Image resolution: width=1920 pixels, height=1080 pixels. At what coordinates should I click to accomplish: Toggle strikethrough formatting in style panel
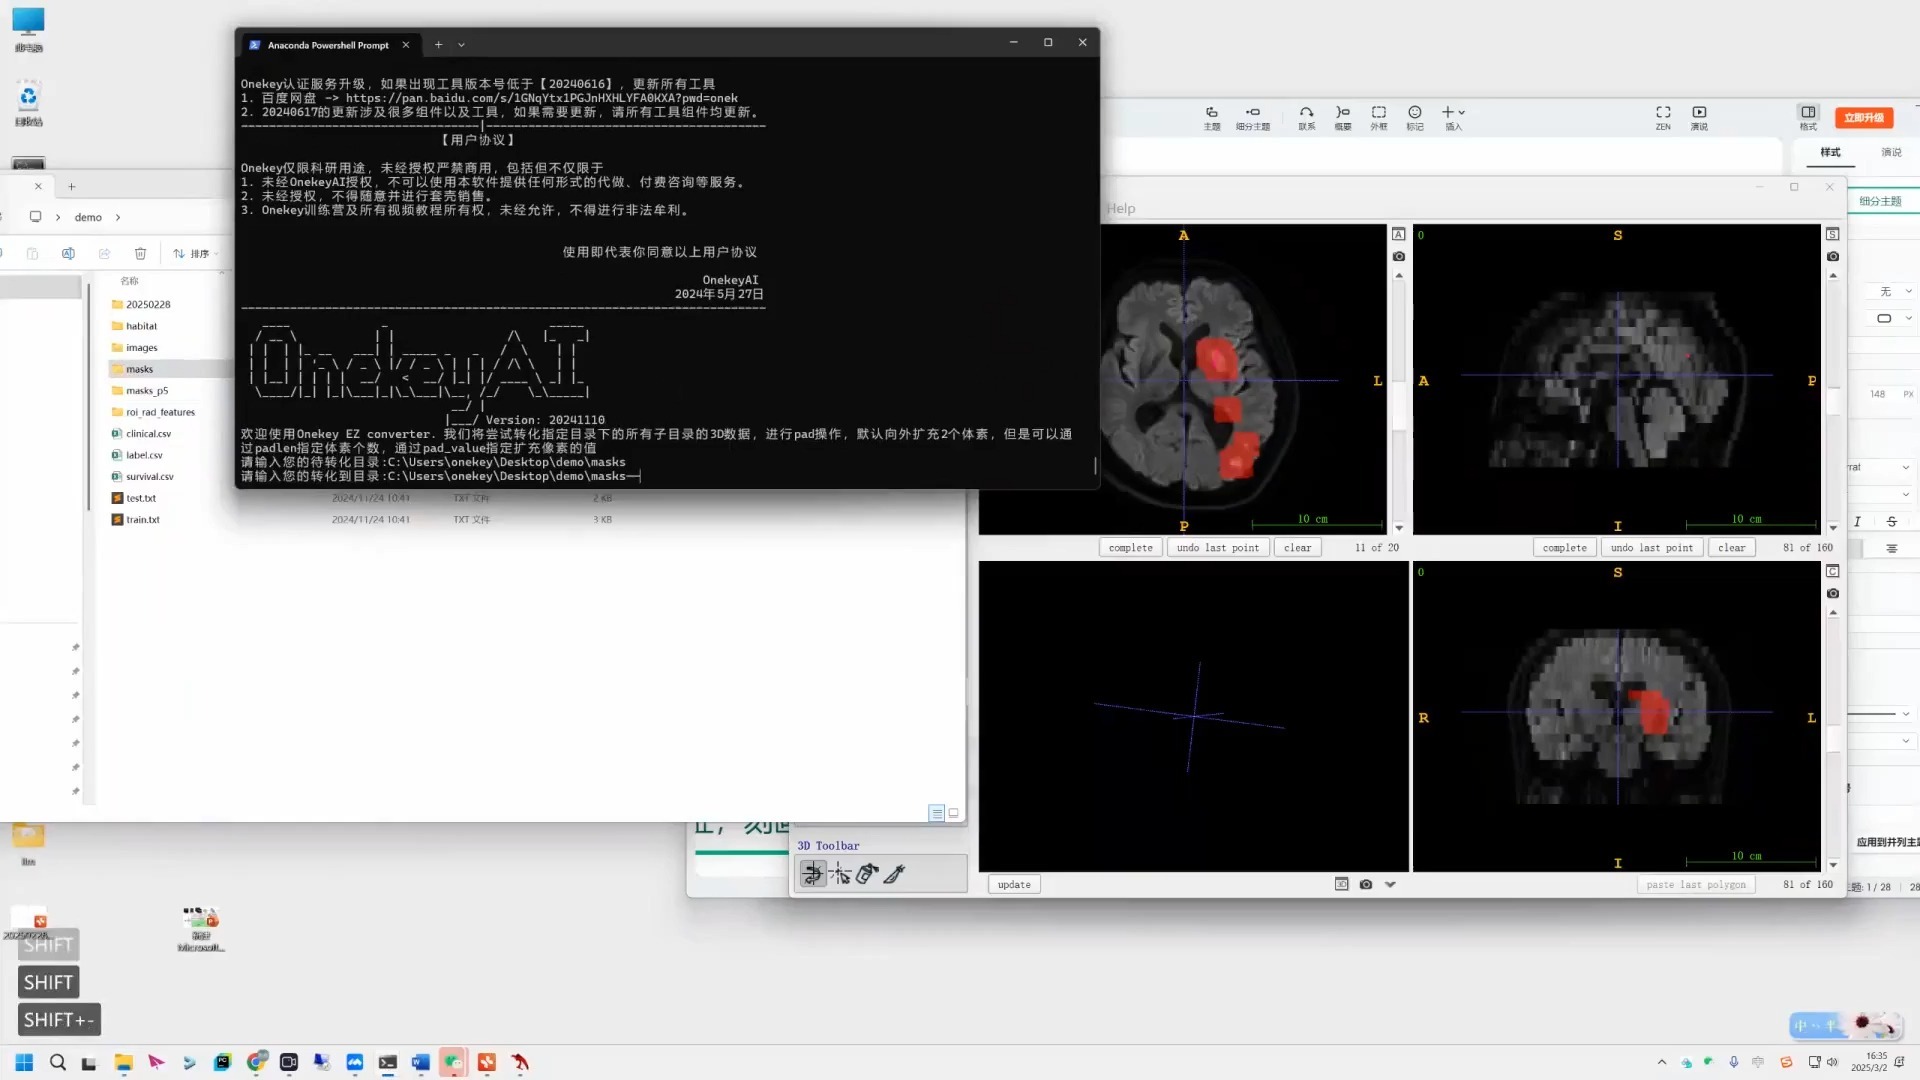point(1891,521)
